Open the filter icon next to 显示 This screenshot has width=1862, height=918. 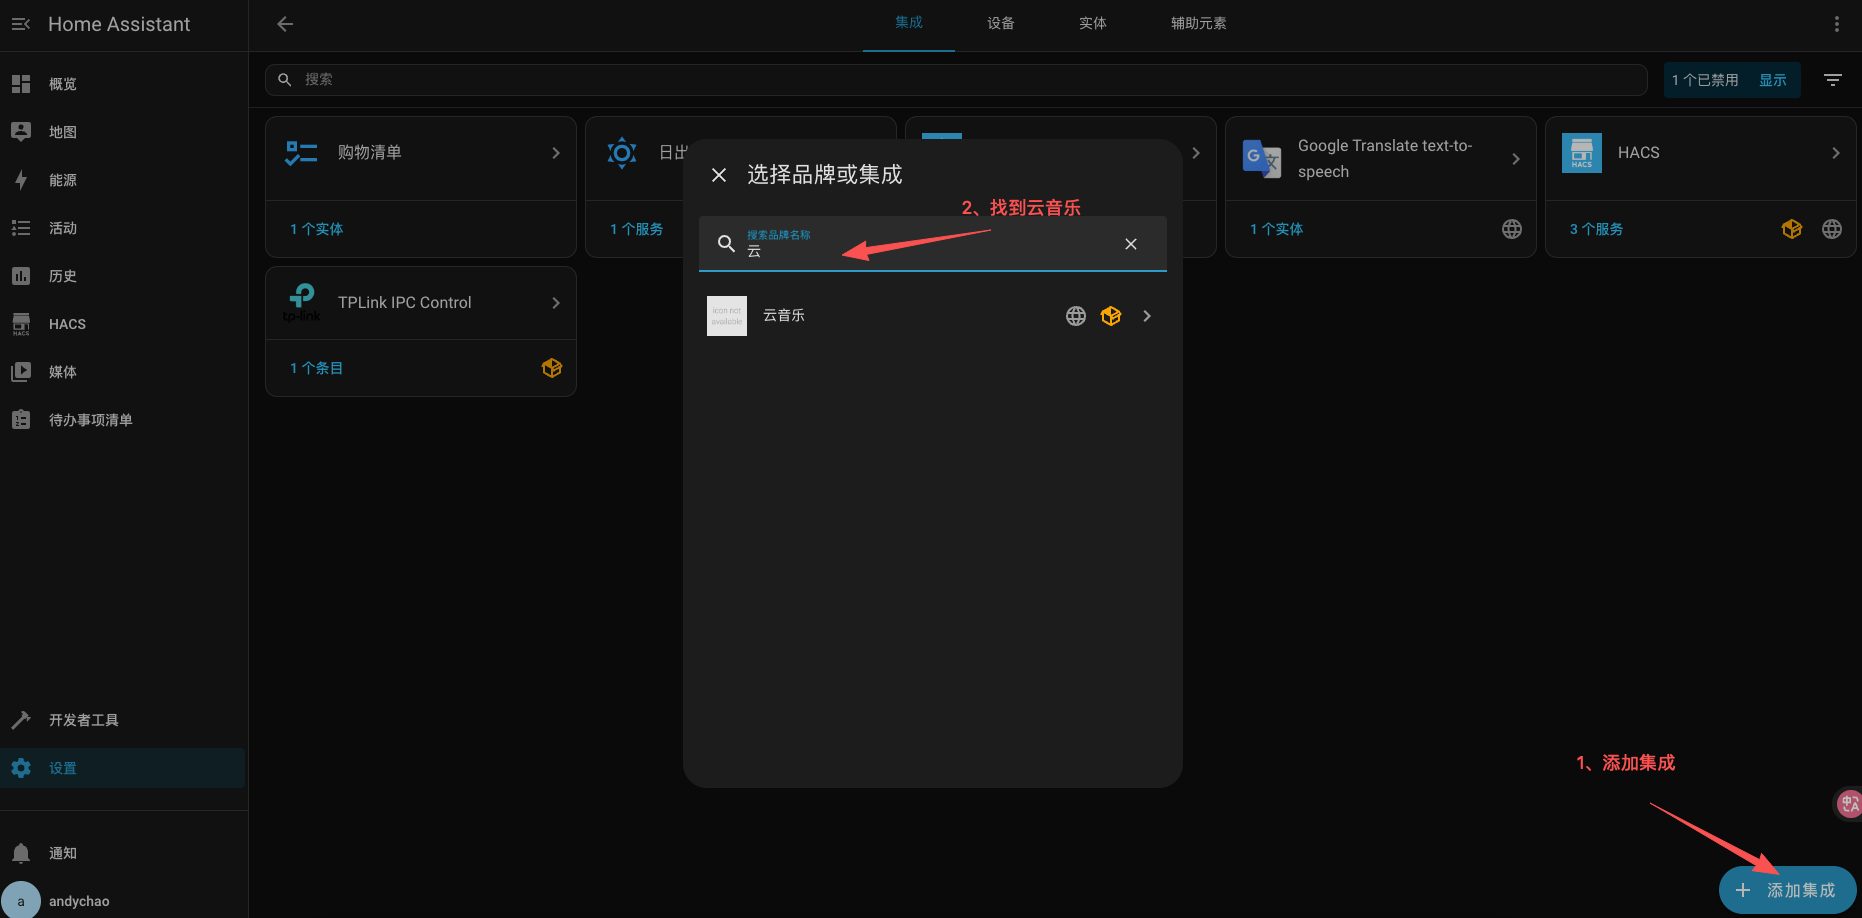point(1833,79)
